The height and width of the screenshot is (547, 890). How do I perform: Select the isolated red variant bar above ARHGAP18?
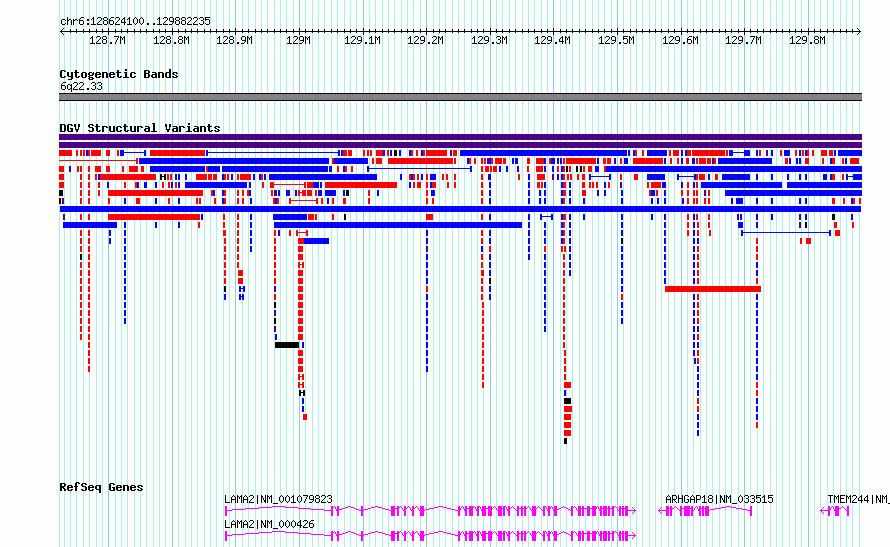tap(713, 289)
